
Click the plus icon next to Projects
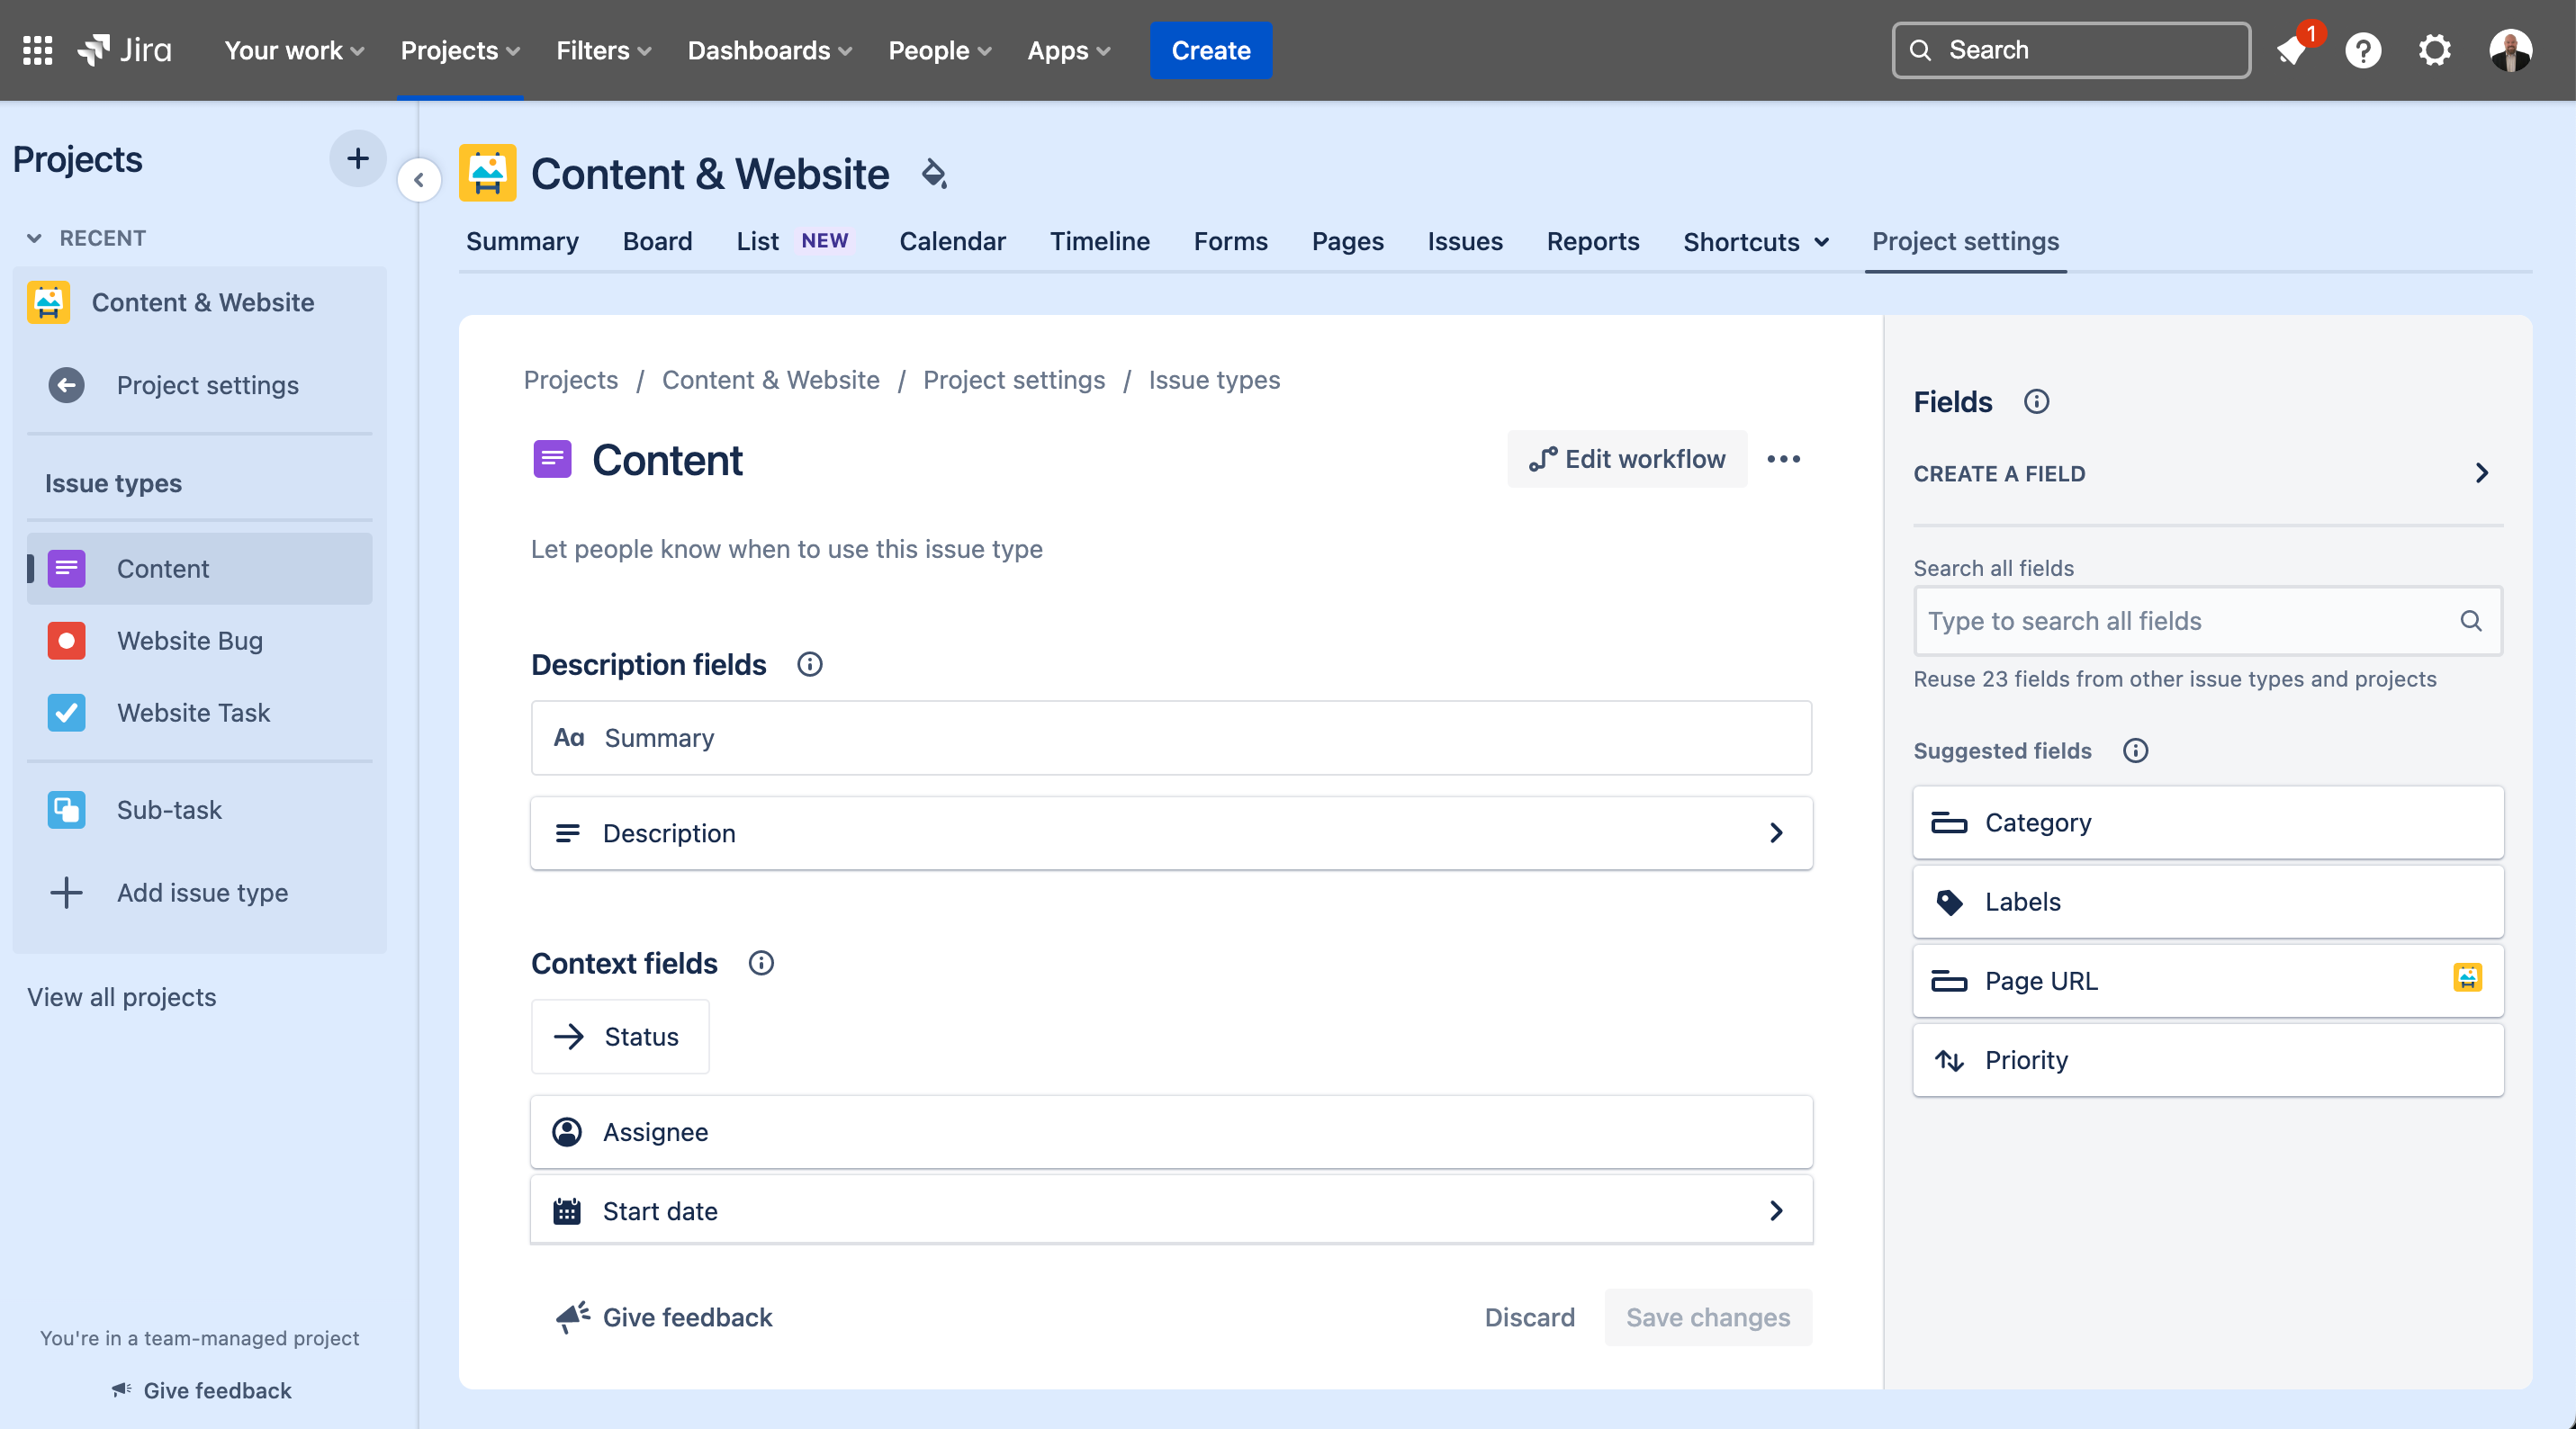[357, 158]
